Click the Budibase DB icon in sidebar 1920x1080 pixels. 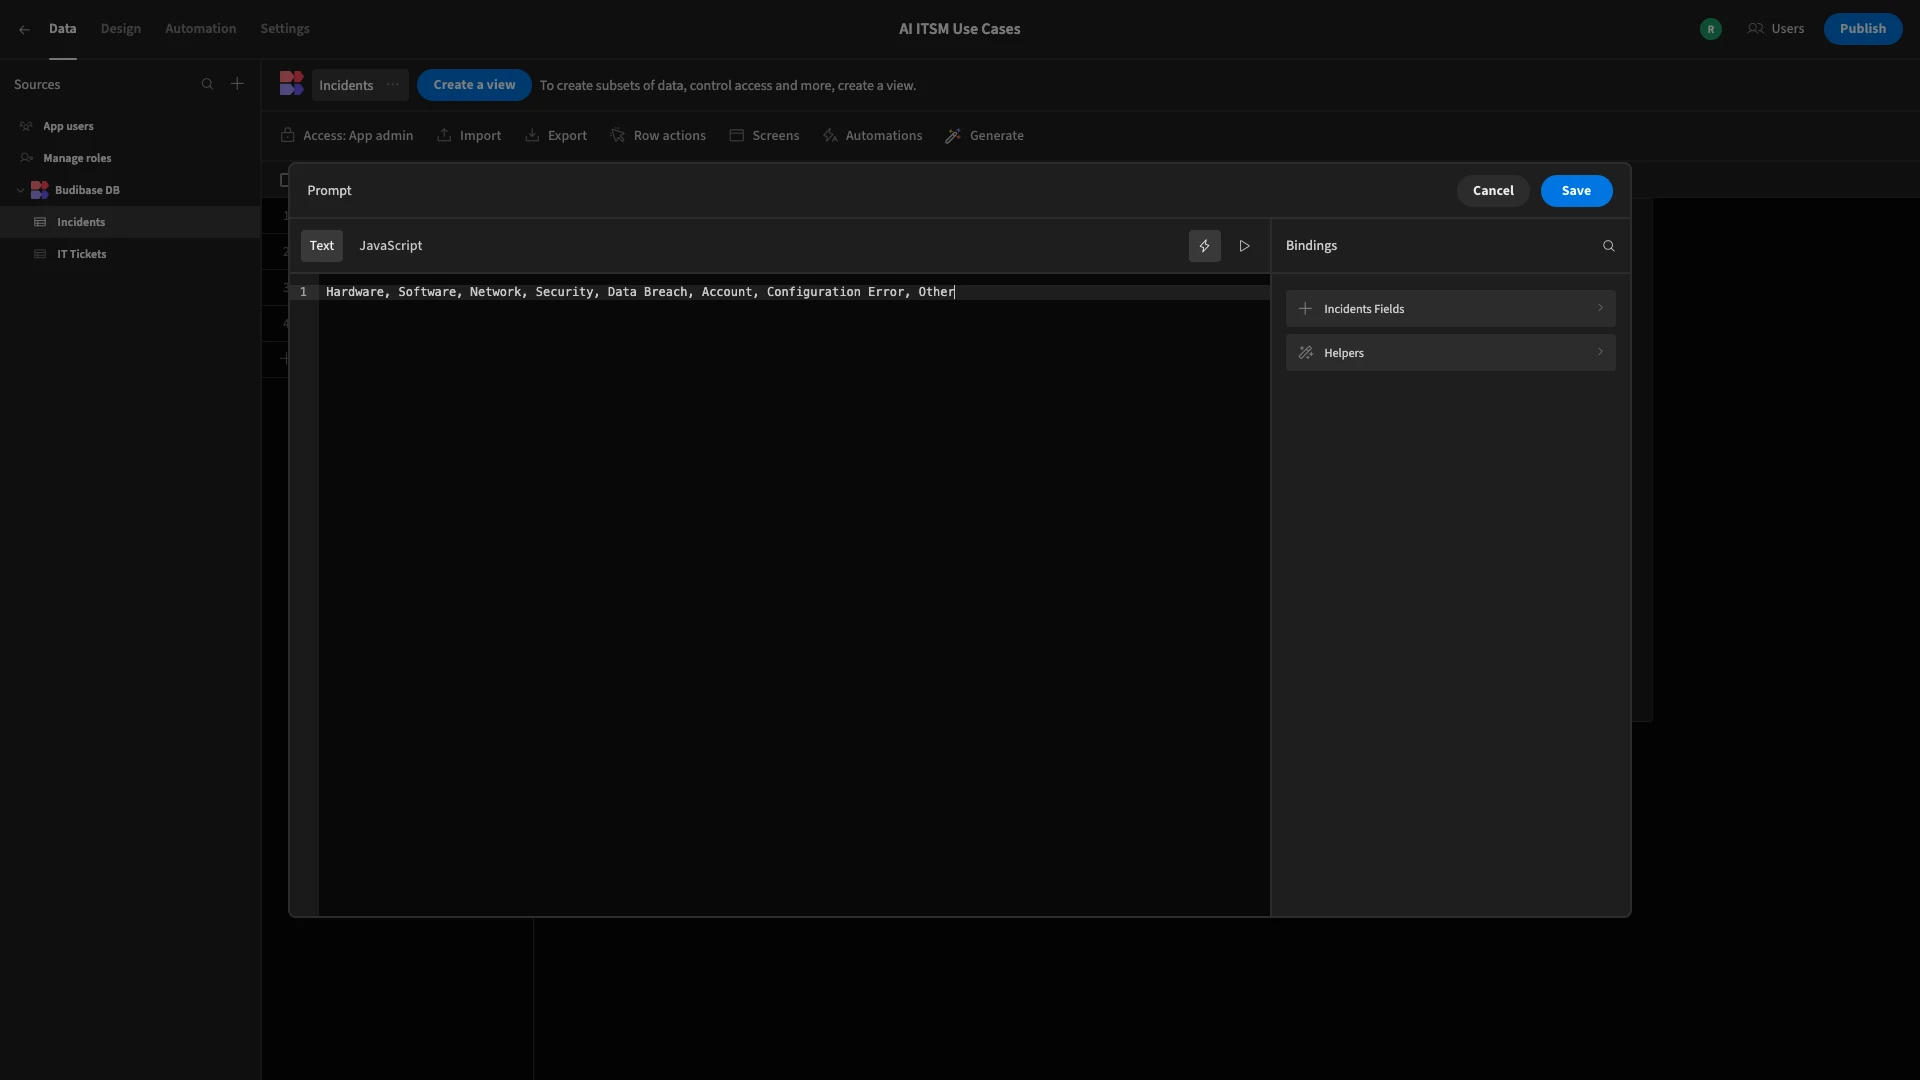pyautogui.click(x=40, y=190)
